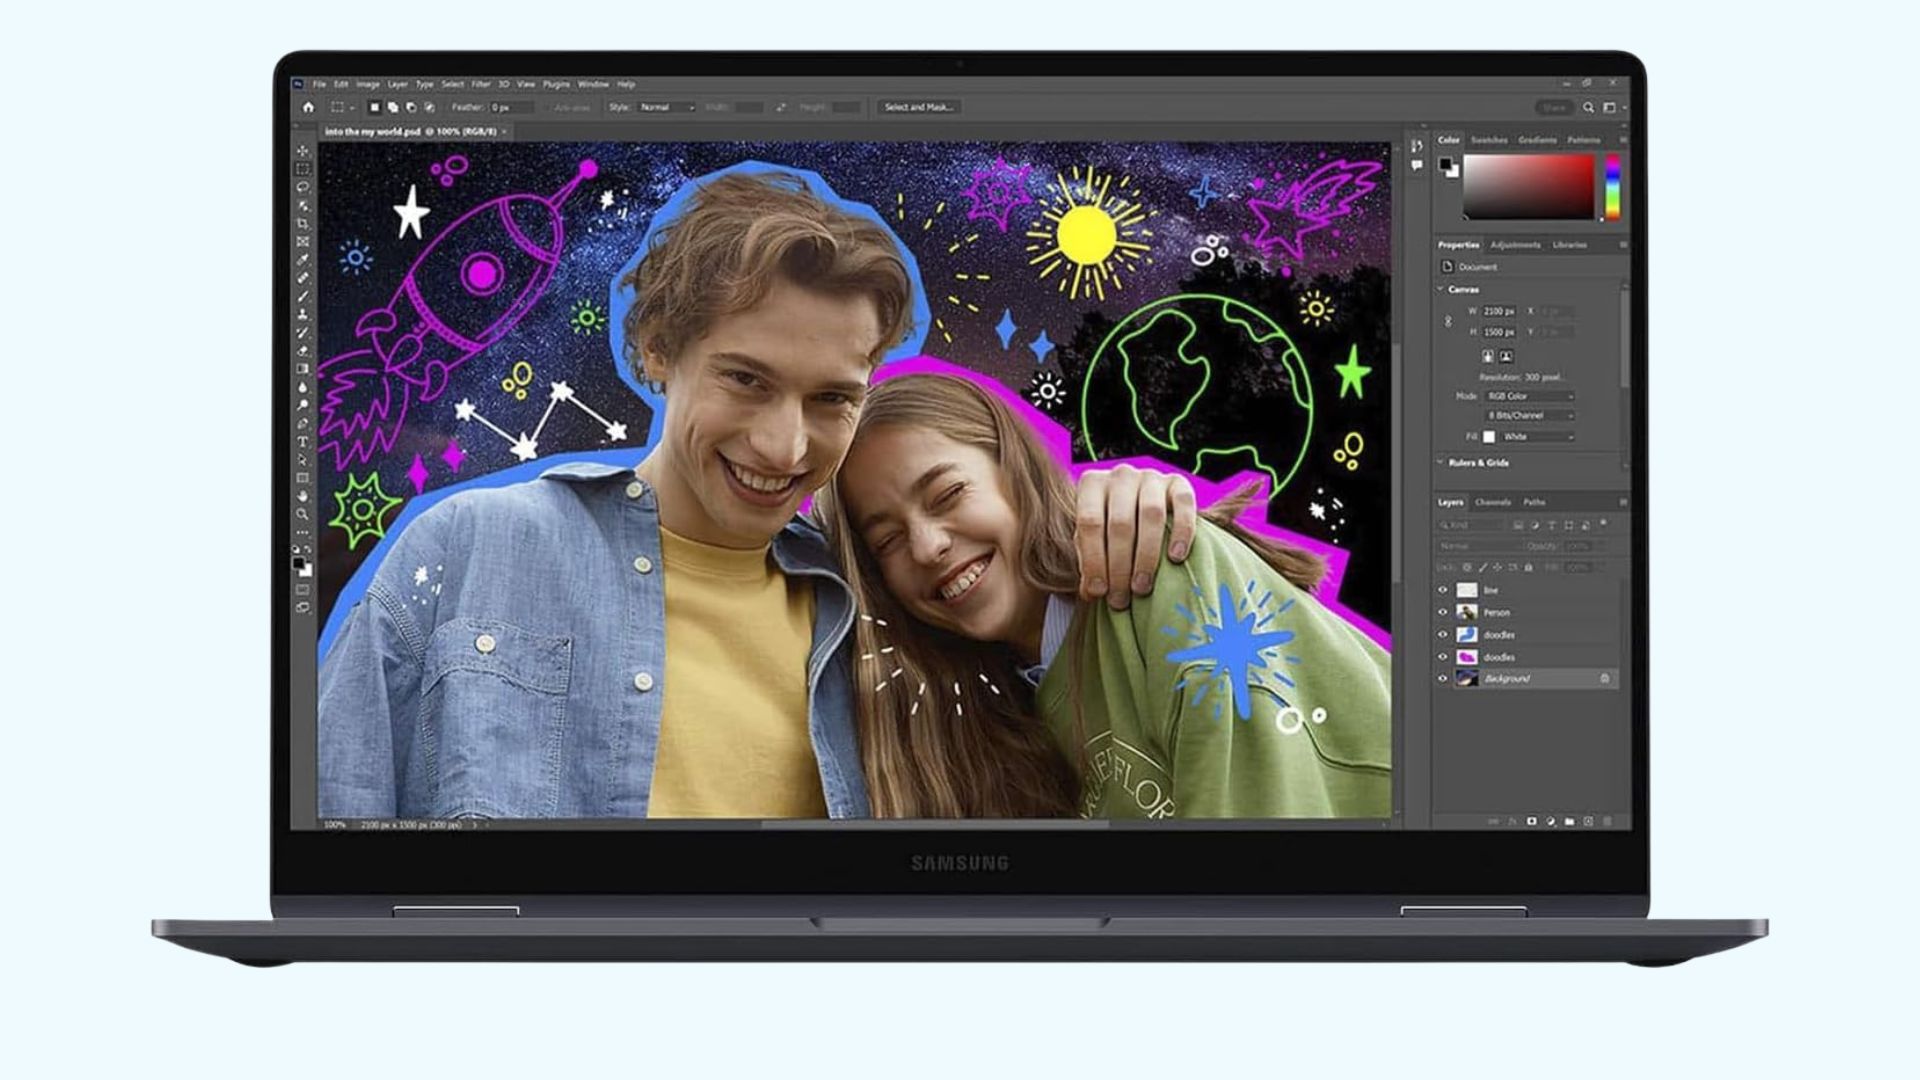Select the Crop tool
This screenshot has width=1920, height=1080.
click(x=303, y=224)
